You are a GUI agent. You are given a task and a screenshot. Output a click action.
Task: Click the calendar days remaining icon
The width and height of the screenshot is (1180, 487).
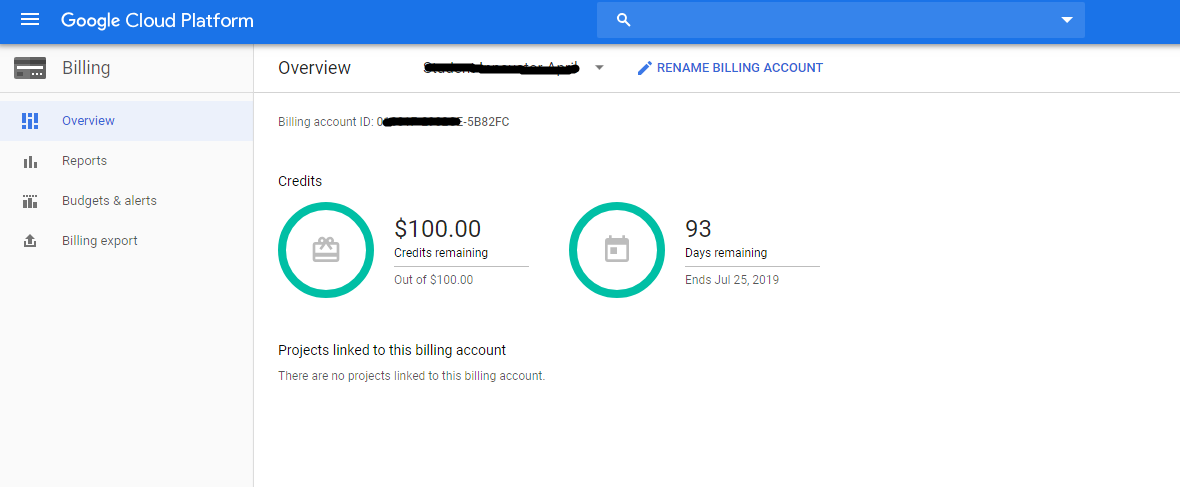(x=616, y=250)
